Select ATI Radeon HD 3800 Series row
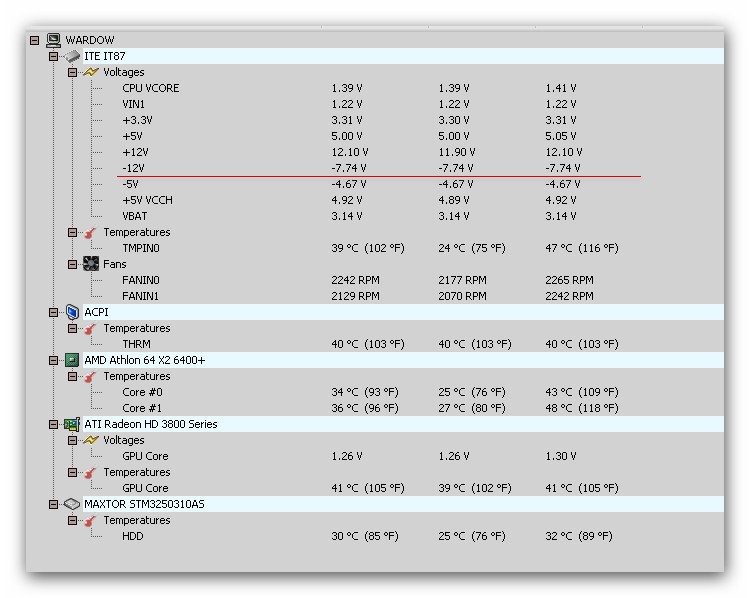The width and height of the screenshot is (750, 598). (x=403, y=424)
